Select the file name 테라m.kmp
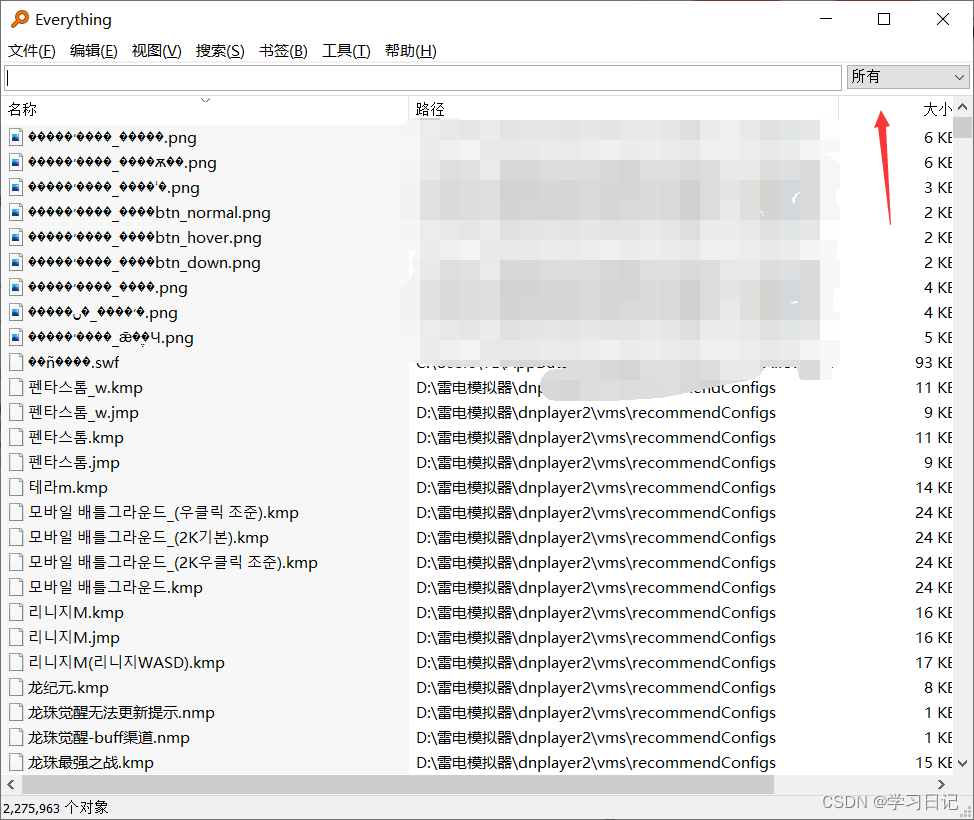The height and width of the screenshot is (820, 974). [x=68, y=487]
